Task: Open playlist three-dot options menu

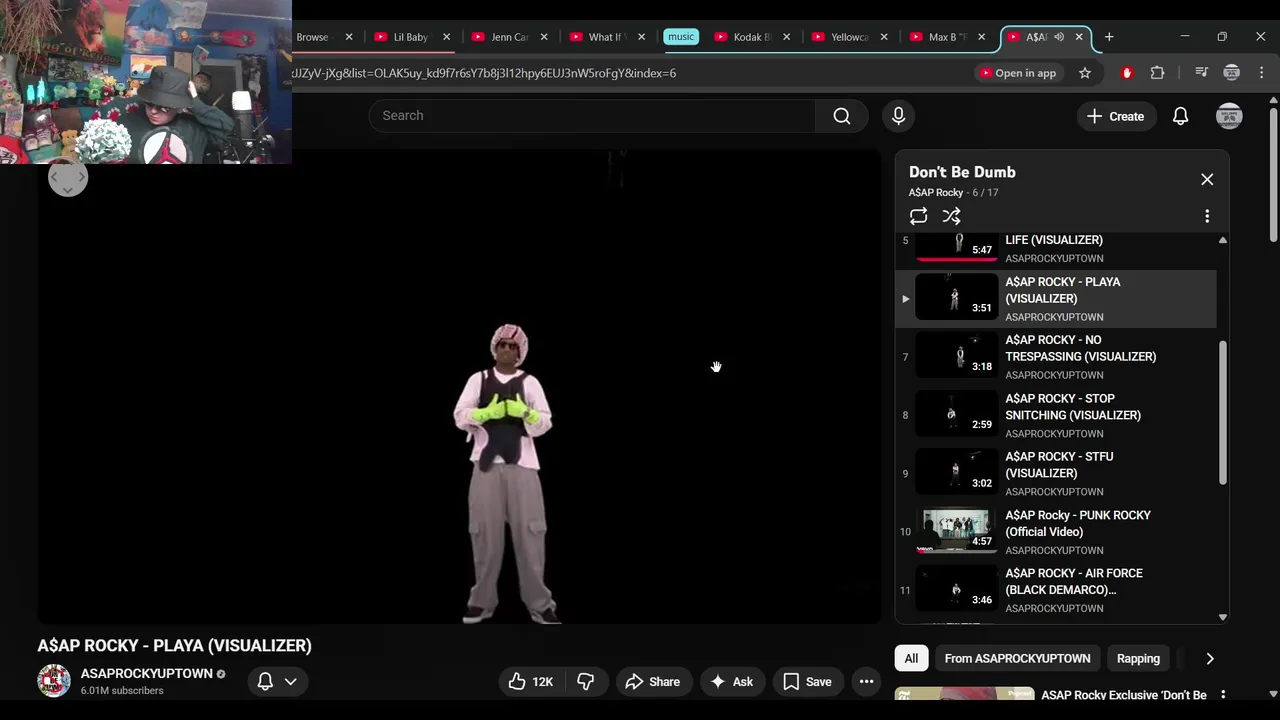Action: 1207,216
